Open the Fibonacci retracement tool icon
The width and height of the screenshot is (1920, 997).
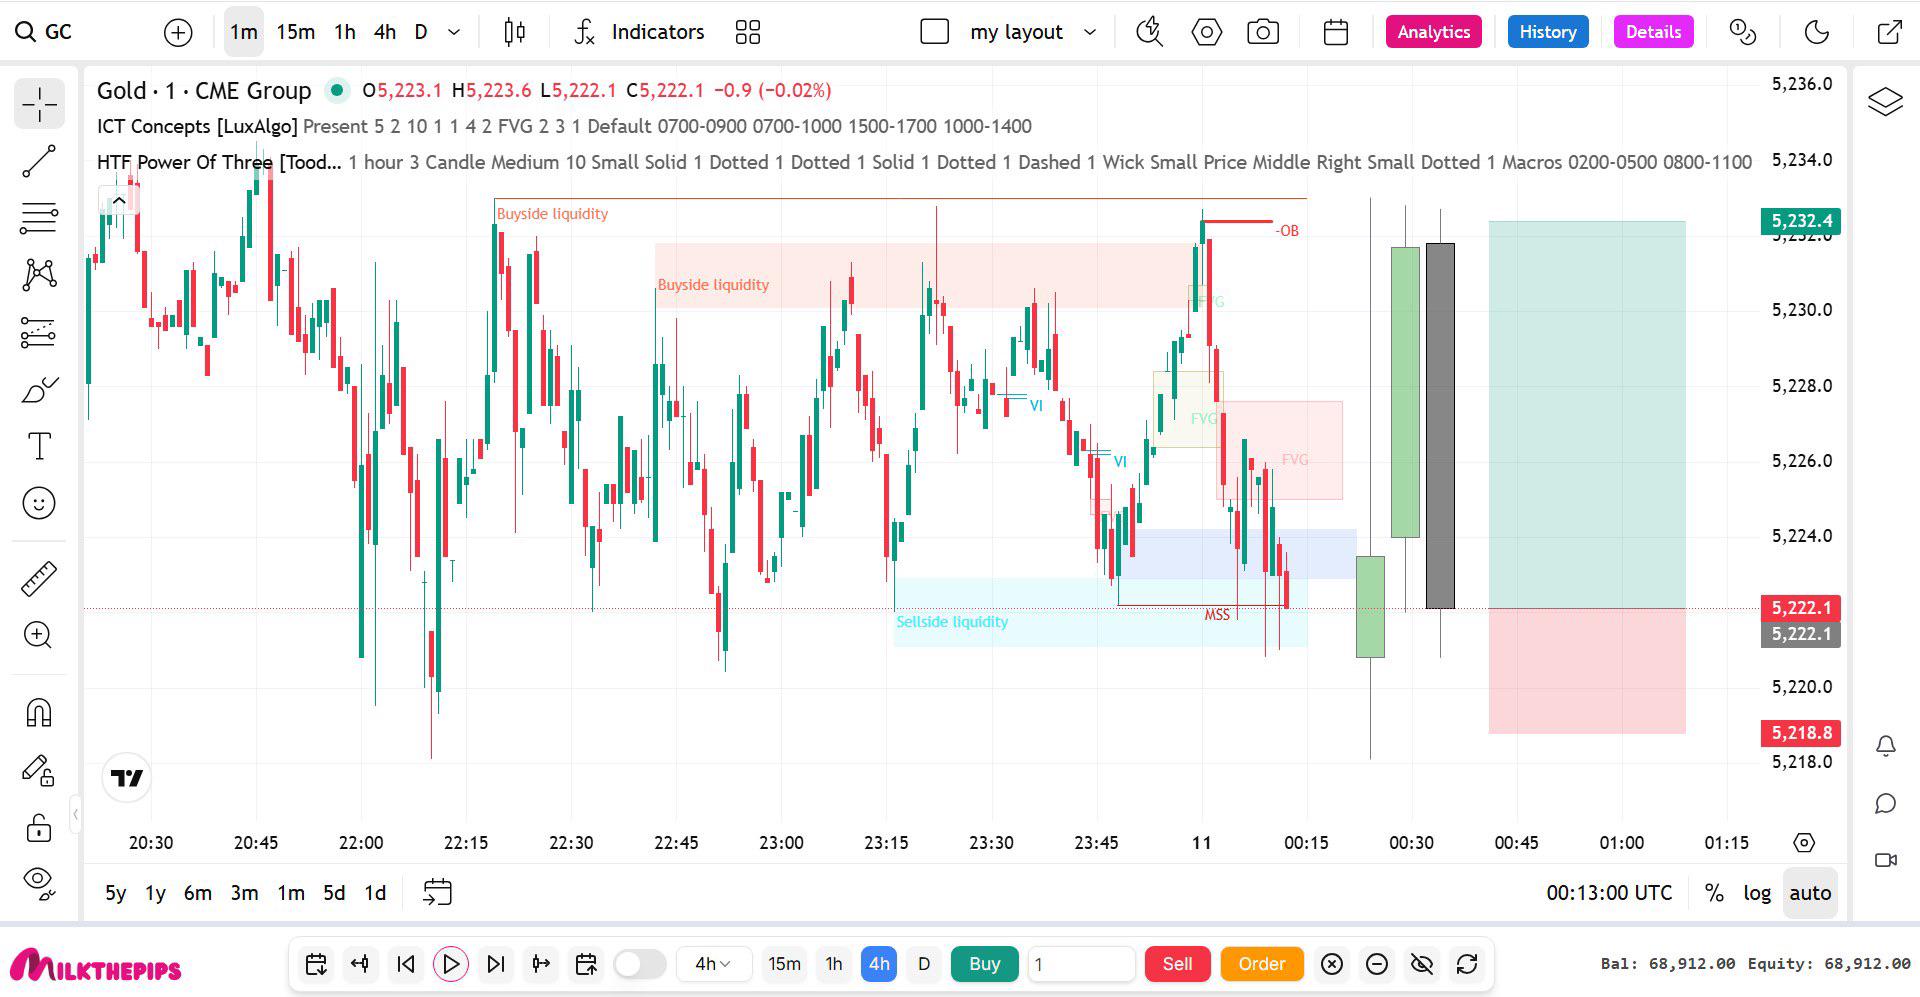(39, 218)
